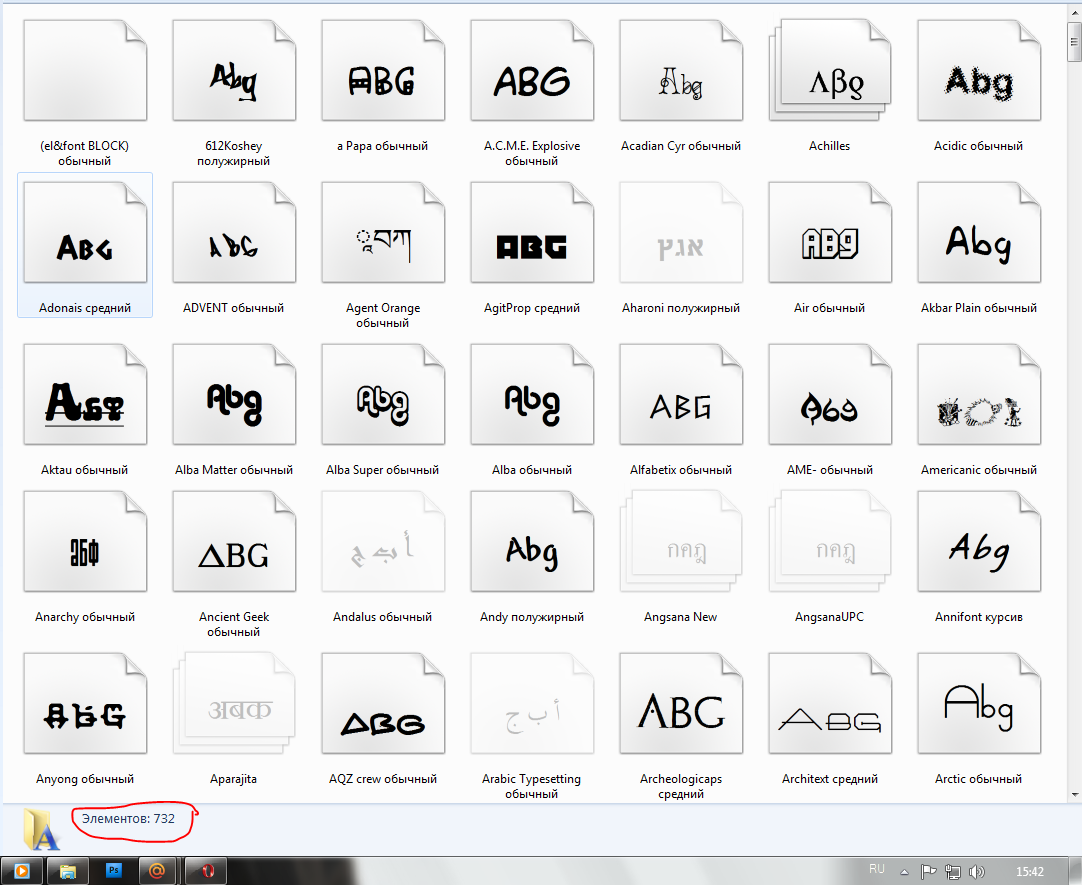The image size is (1082, 885).
Task: Open Windows Explorer taskbar button
Action: tap(68, 871)
